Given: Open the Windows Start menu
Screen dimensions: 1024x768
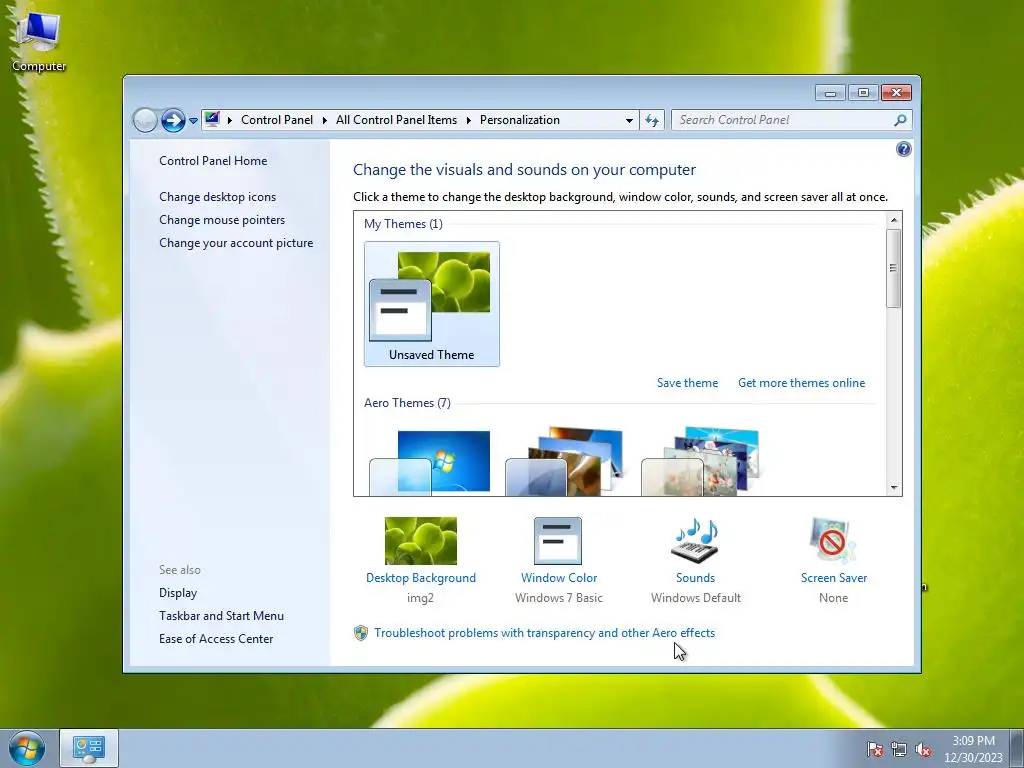Looking at the screenshot, I should click(27, 748).
